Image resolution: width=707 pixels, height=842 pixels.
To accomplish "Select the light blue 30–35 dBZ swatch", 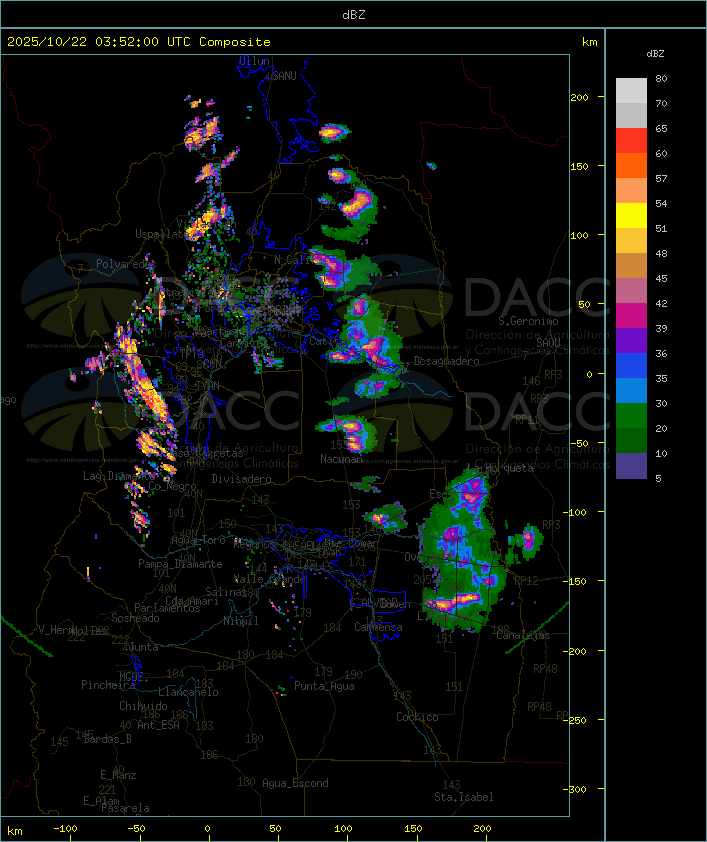I will [x=631, y=390].
